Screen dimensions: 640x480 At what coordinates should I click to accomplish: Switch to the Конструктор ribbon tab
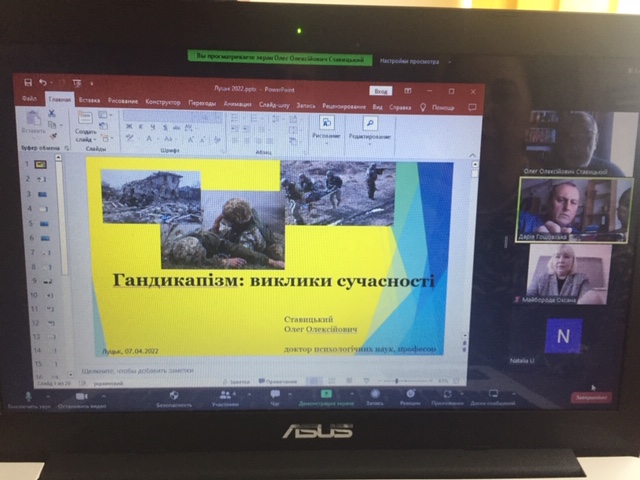[x=163, y=102]
